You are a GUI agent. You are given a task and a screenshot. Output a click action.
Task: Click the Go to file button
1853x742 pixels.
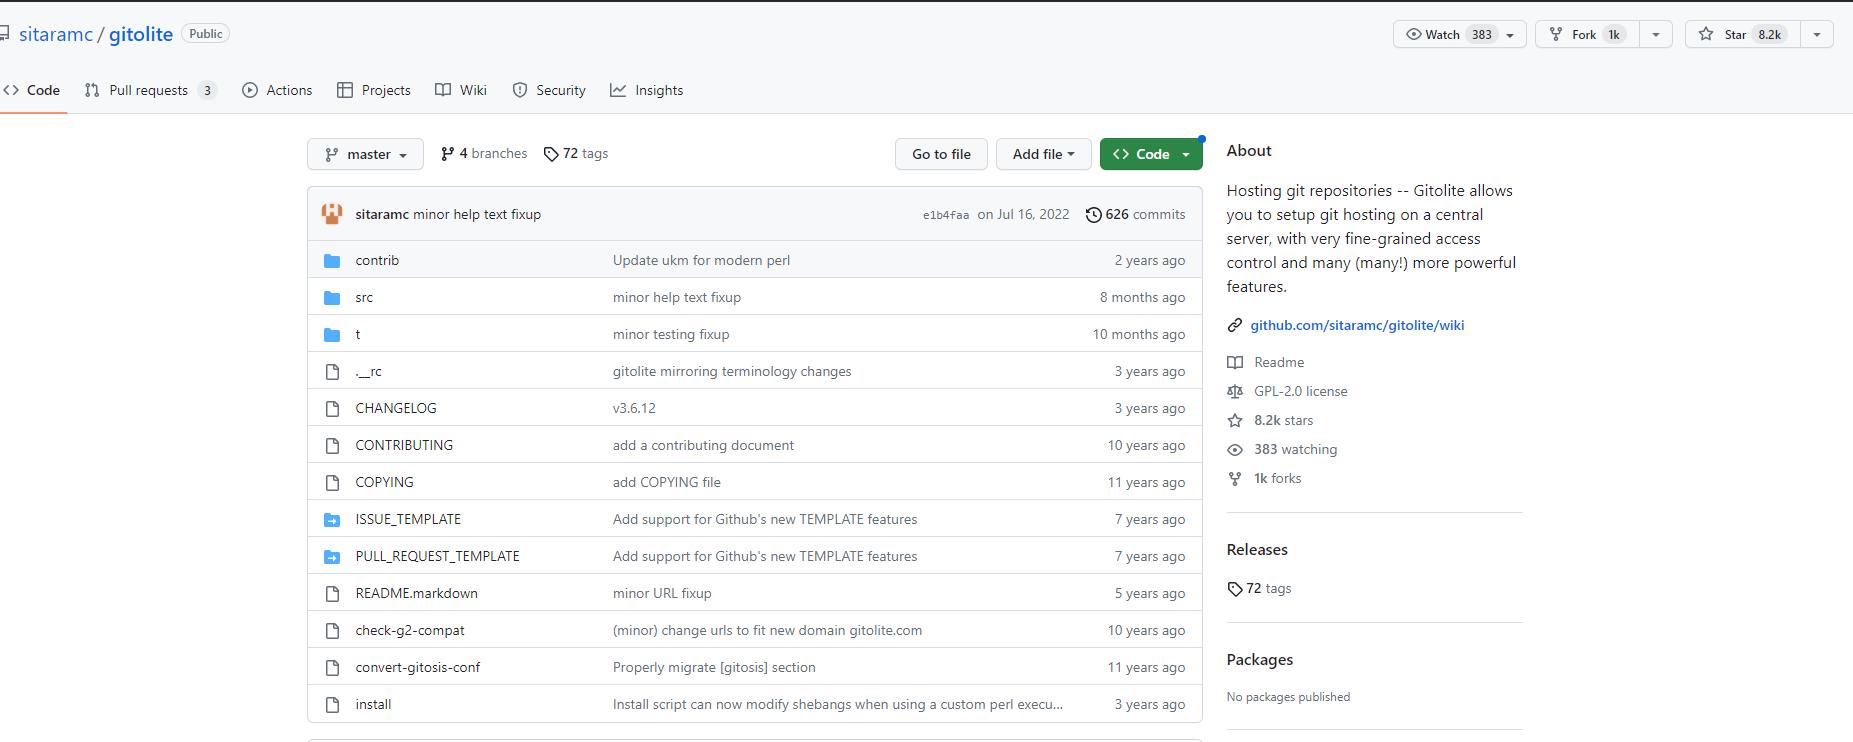[x=941, y=154]
